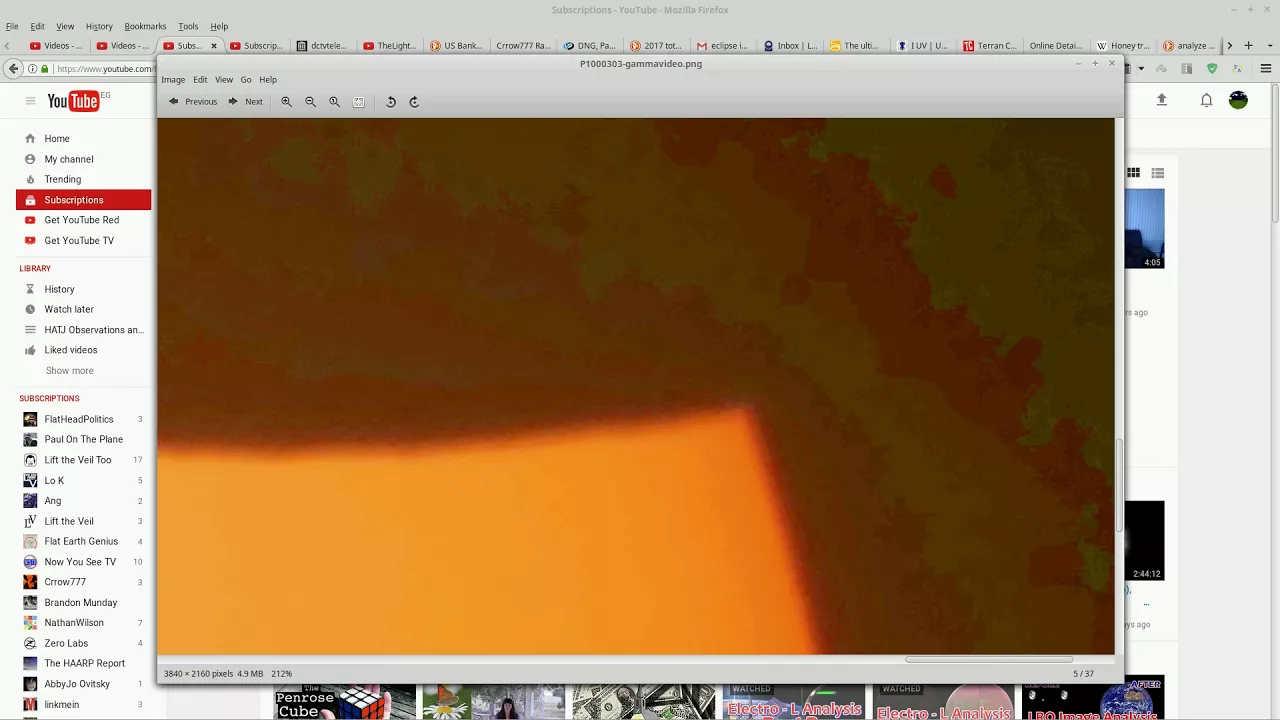
Task: Open a new Firefox tab
Action: [x=1248, y=45]
